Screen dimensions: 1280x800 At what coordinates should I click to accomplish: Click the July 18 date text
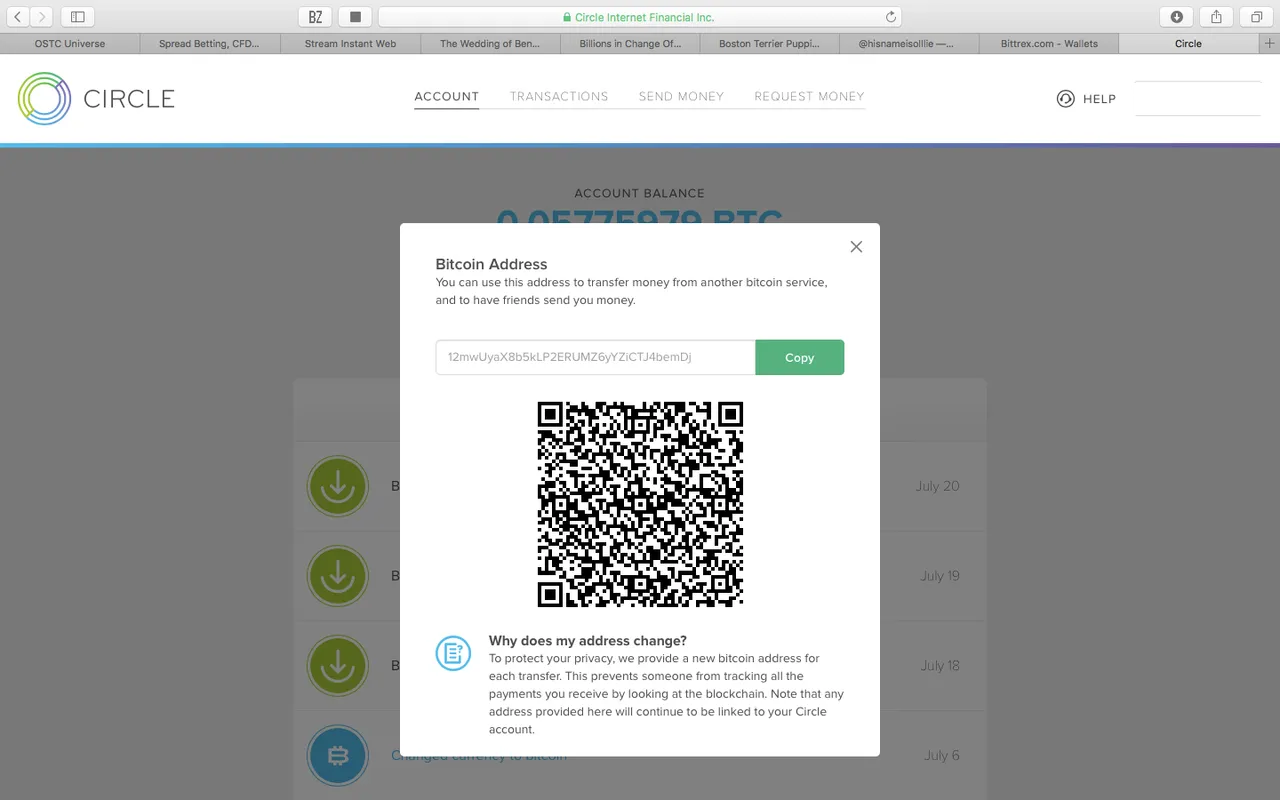point(940,666)
